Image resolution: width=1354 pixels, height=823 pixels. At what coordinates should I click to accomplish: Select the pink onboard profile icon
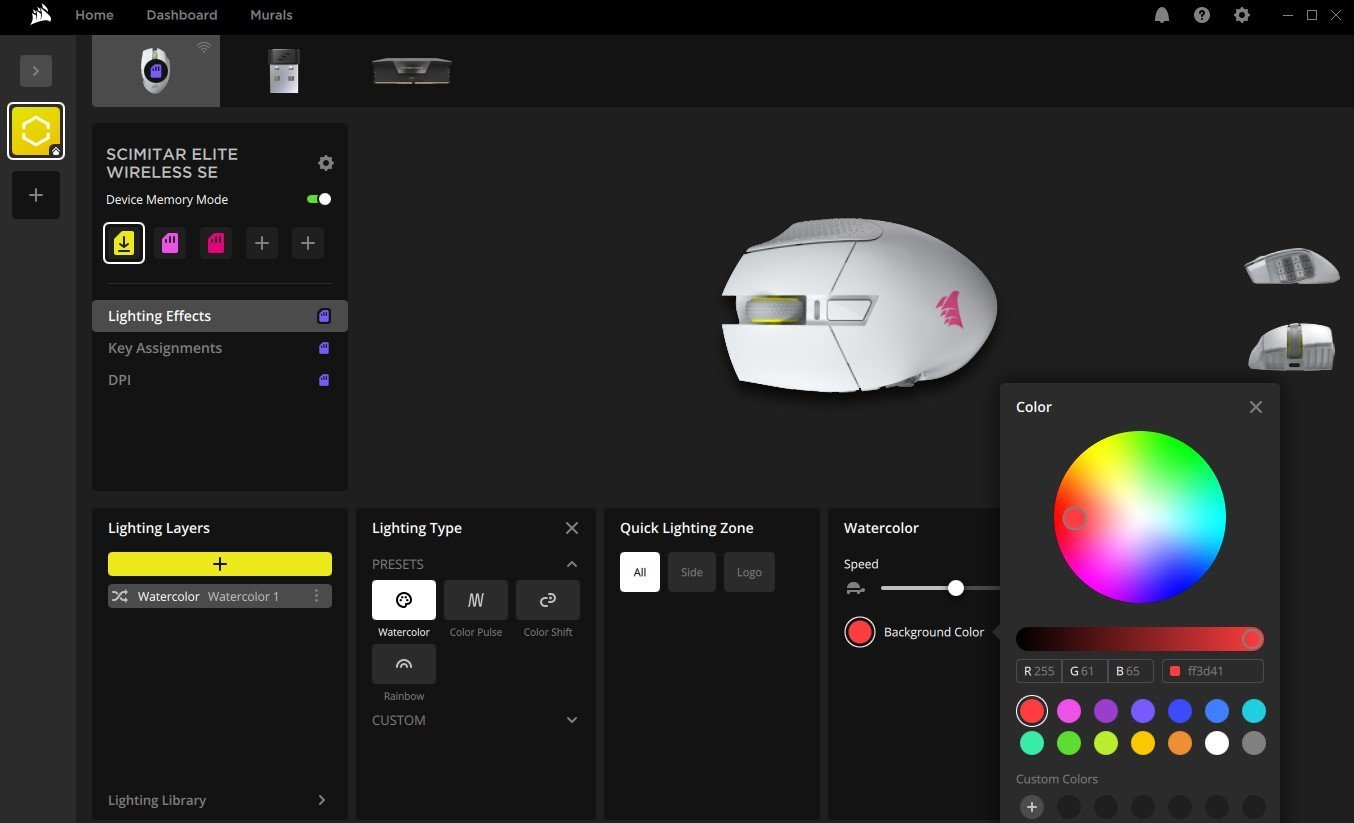click(170, 242)
